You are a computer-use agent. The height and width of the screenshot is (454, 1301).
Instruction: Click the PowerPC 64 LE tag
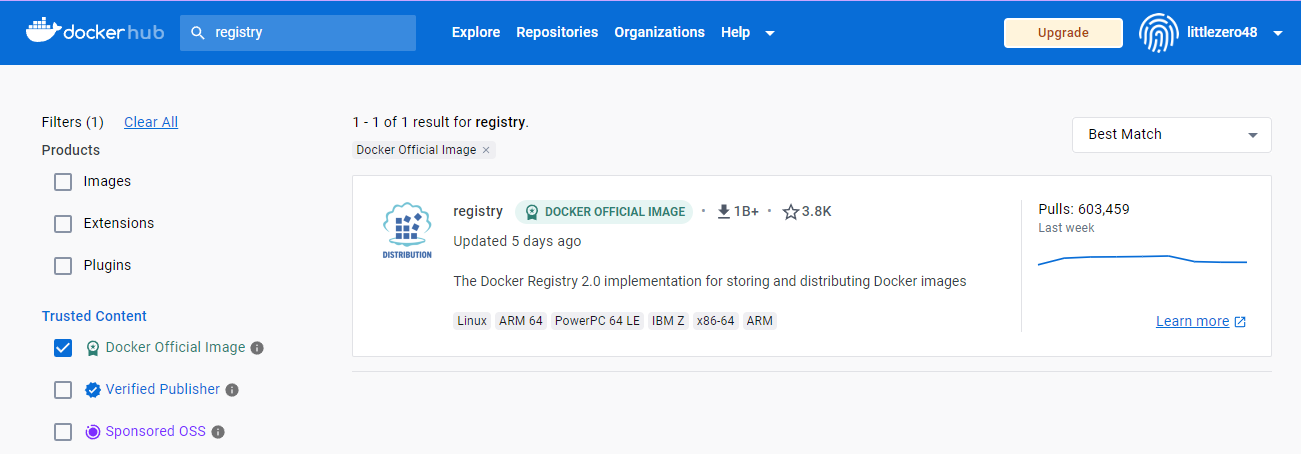(597, 321)
